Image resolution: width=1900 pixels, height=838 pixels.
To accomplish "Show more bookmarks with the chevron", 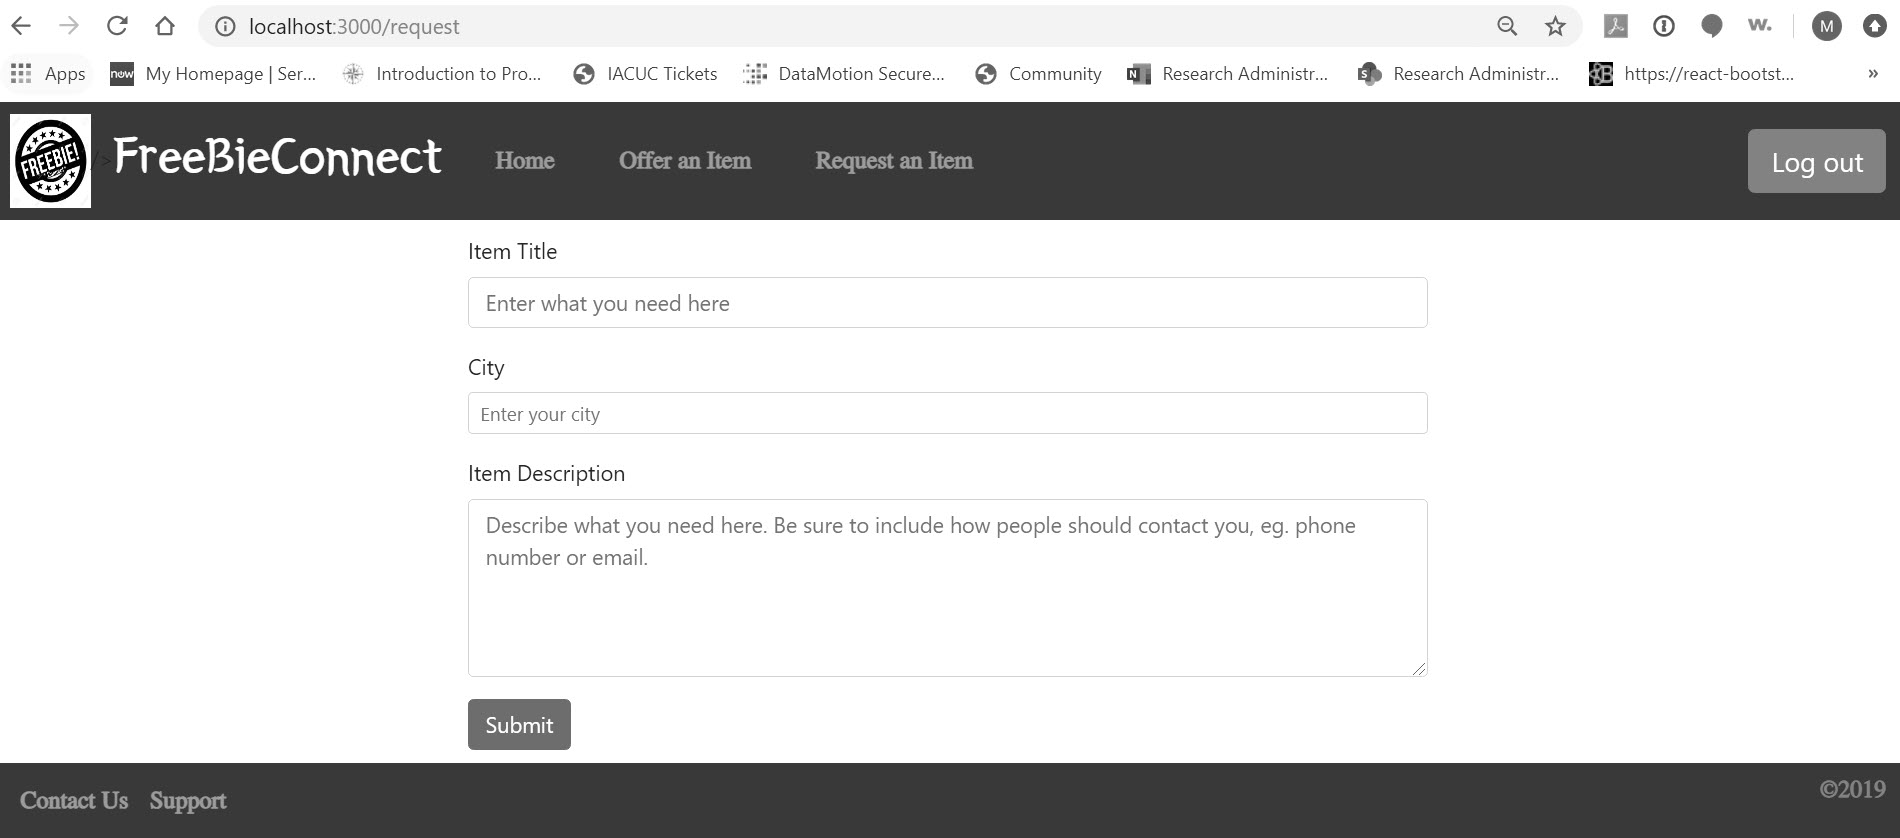I will coord(1873,73).
